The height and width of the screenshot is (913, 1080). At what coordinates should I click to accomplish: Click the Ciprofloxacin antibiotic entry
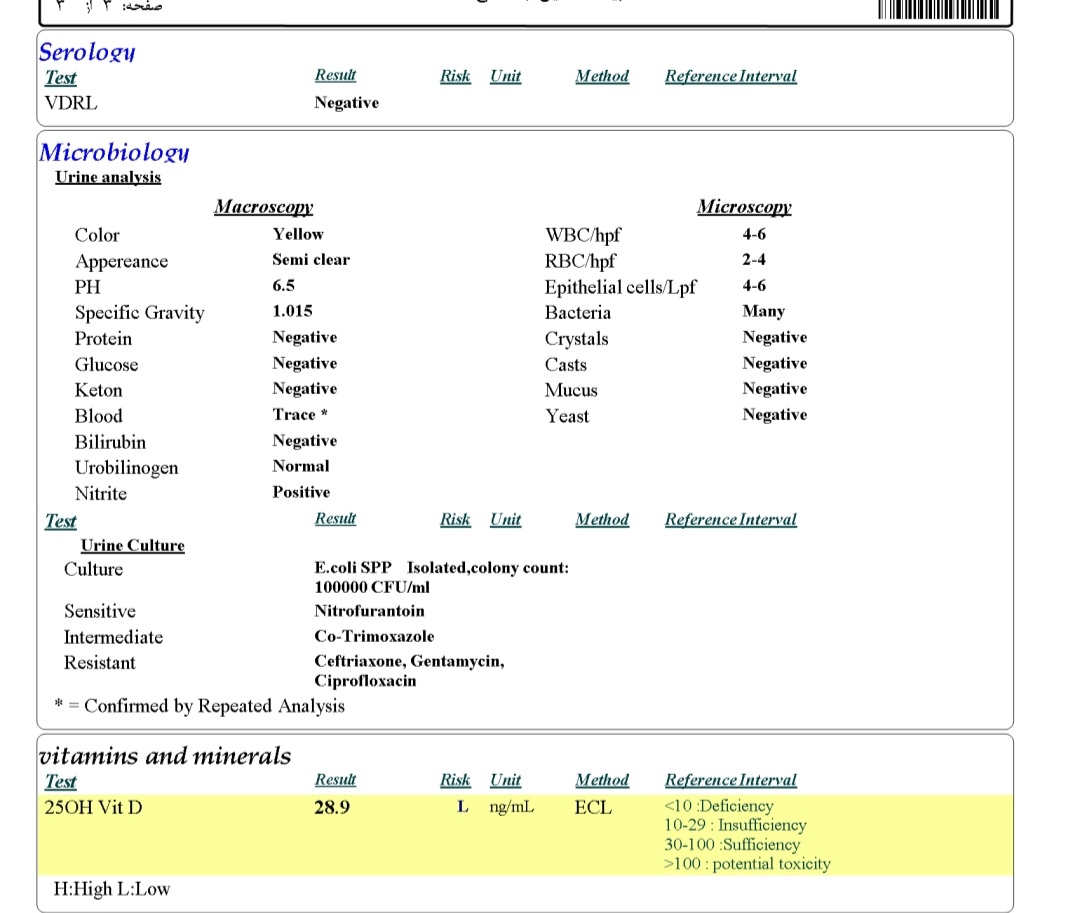(x=365, y=681)
